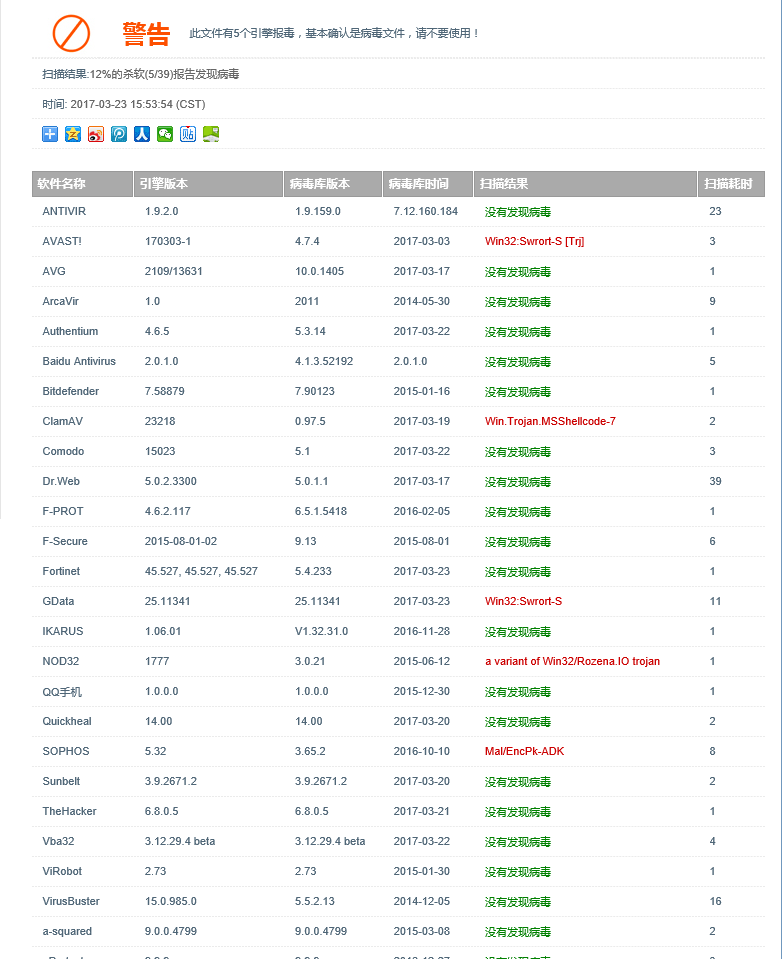This screenshot has width=782, height=959.
Task: Click the 病毒库版本 column header
Action: [333, 184]
